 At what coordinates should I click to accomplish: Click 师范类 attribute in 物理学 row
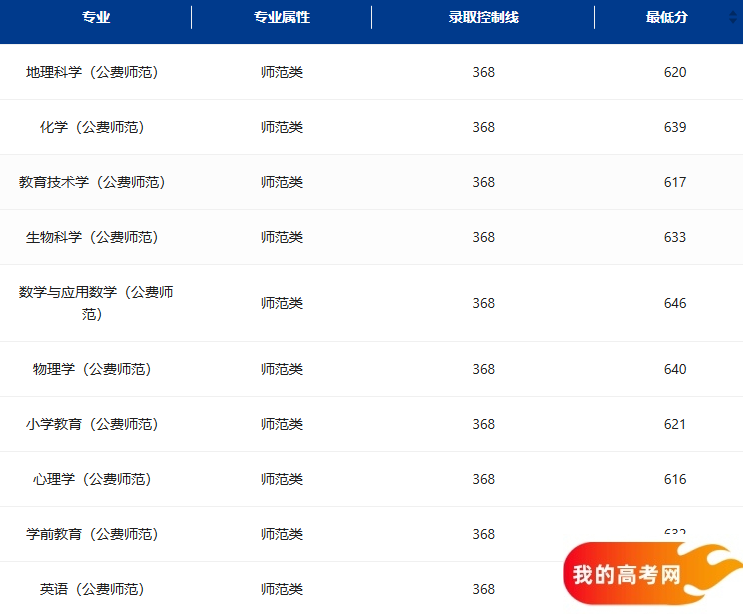click(x=282, y=369)
